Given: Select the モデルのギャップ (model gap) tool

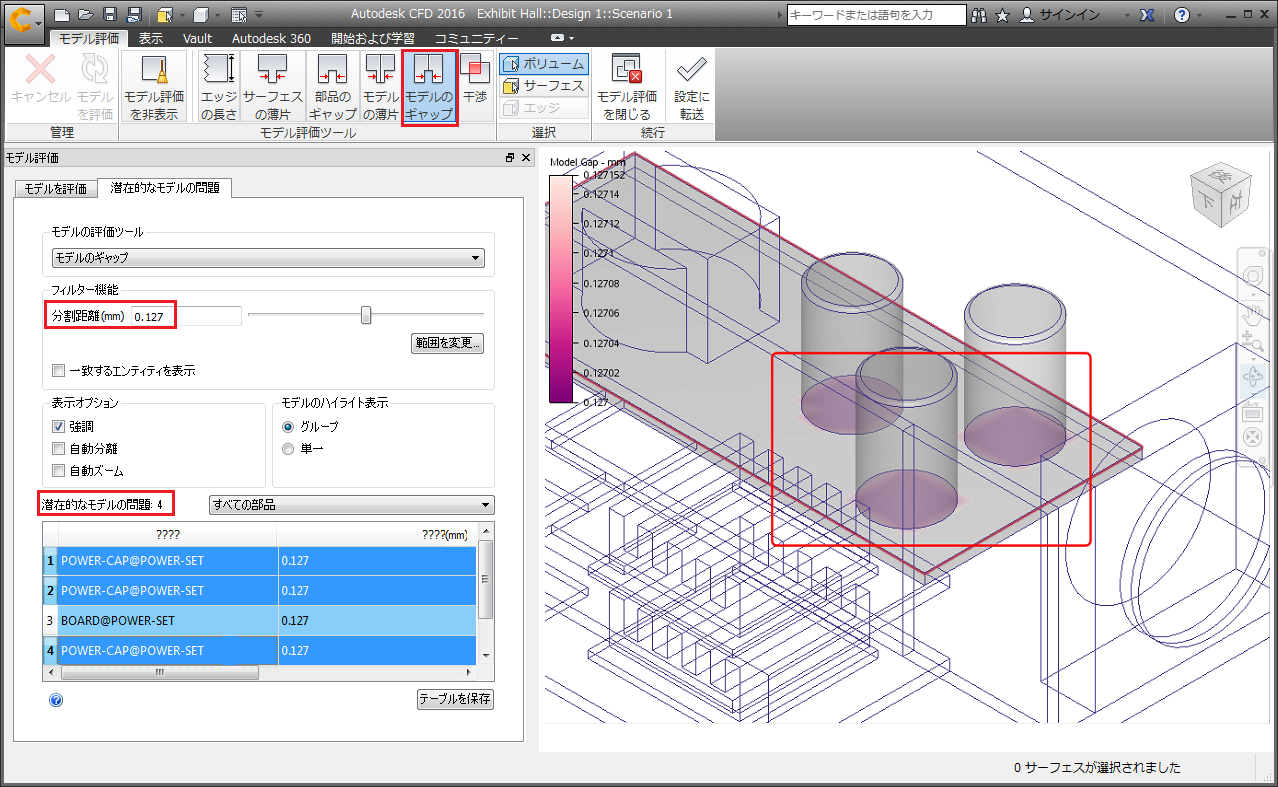Looking at the screenshot, I should click(x=429, y=88).
